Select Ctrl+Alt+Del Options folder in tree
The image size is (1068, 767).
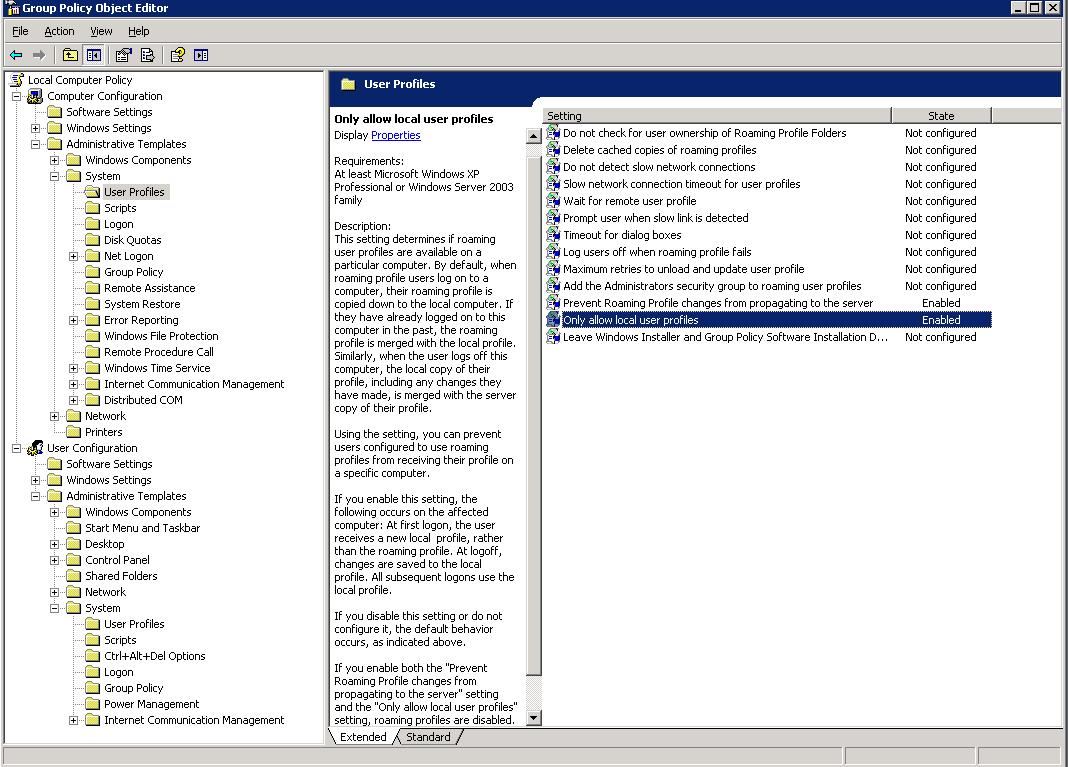(154, 656)
